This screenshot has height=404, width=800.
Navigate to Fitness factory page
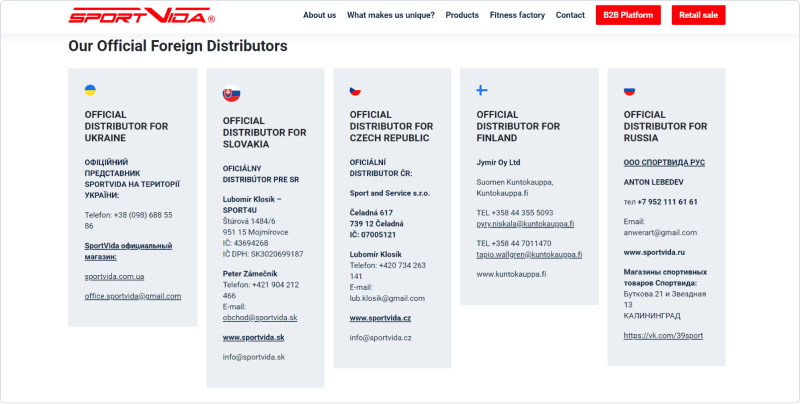pyautogui.click(x=517, y=15)
